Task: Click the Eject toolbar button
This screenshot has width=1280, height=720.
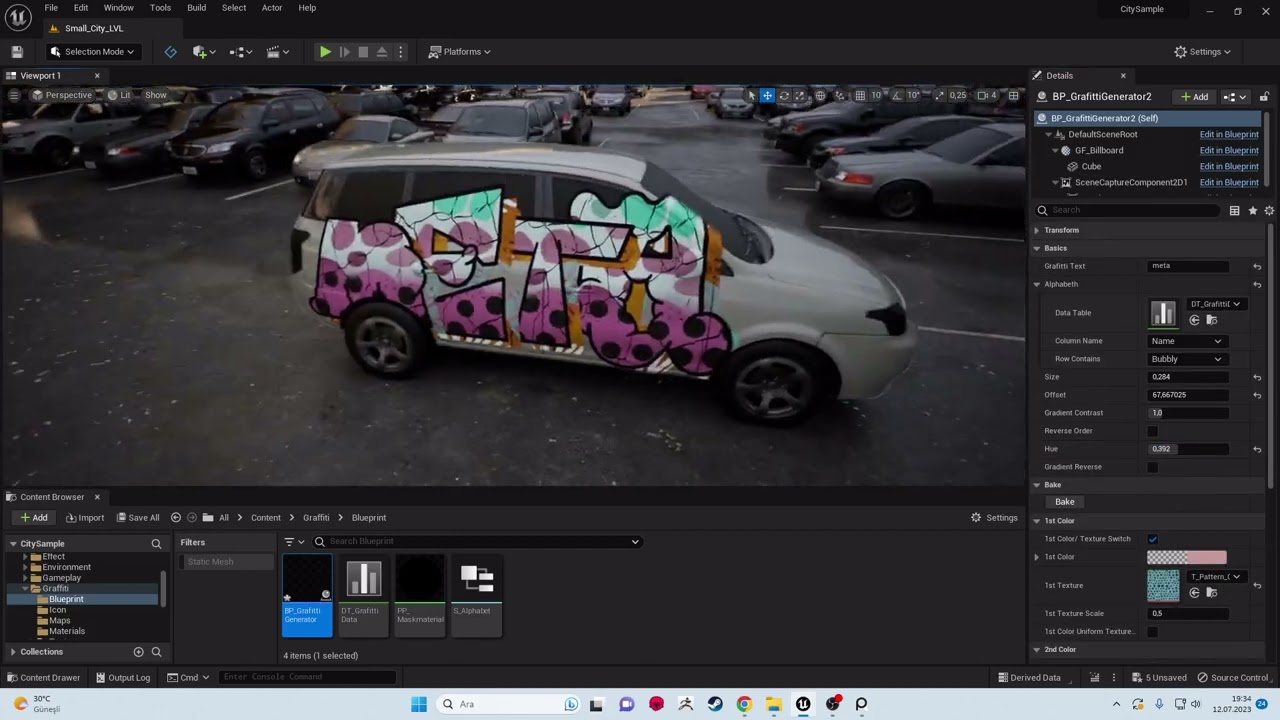Action: [x=382, y=52]
